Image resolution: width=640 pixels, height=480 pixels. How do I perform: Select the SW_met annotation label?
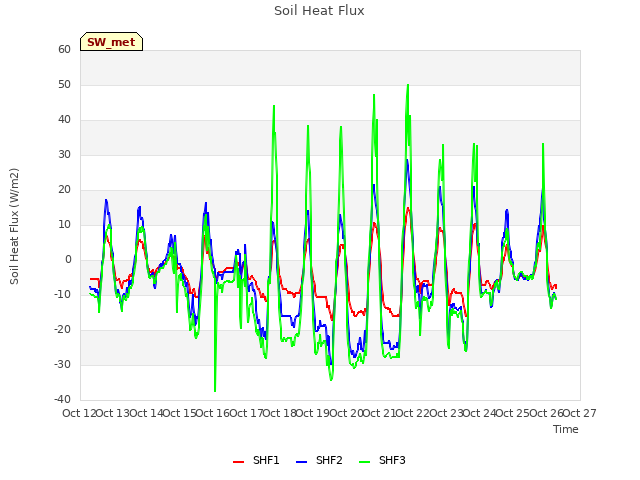pyautogui.click(x=111, y=42)
